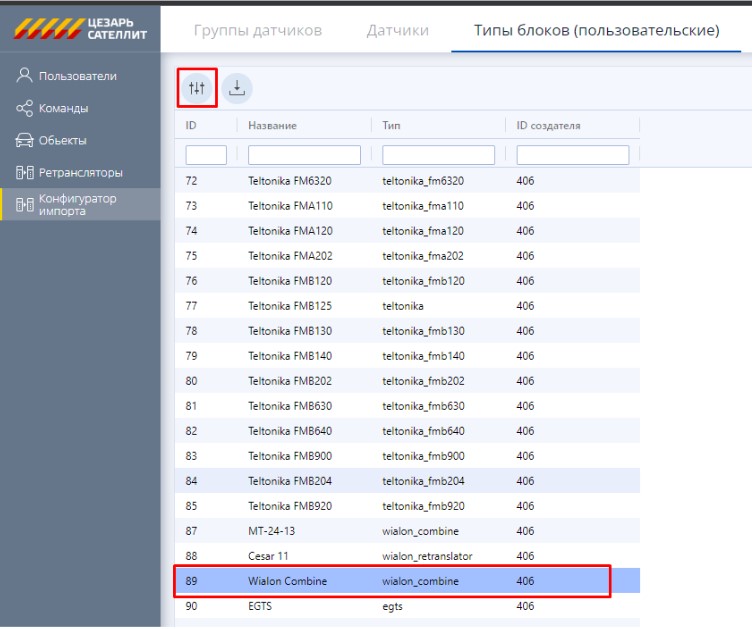Select the Teltonika FMA202 row

[408, 256]
